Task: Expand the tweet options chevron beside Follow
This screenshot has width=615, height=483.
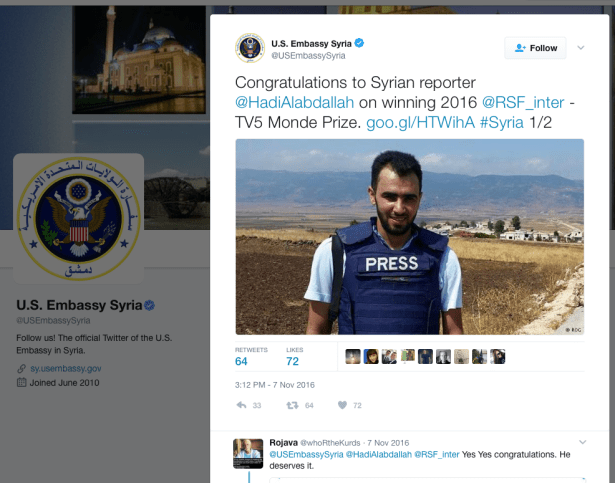Action: (x=581, y=47)
